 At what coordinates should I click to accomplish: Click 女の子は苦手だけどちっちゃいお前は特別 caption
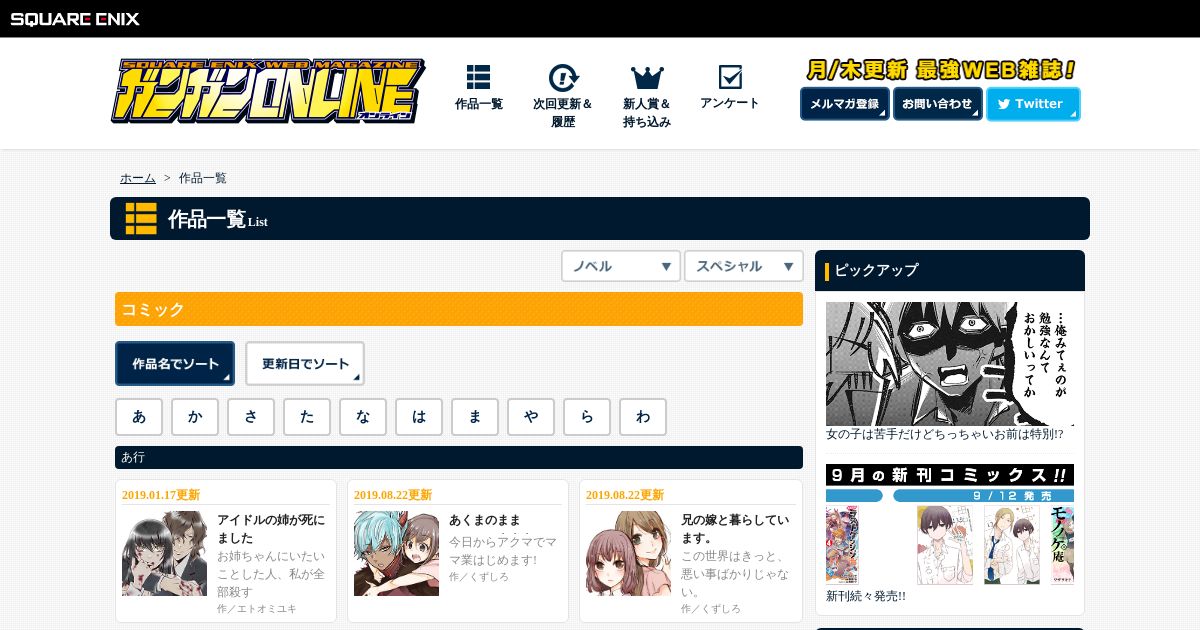pyautogui.click(x=945, y=435)
